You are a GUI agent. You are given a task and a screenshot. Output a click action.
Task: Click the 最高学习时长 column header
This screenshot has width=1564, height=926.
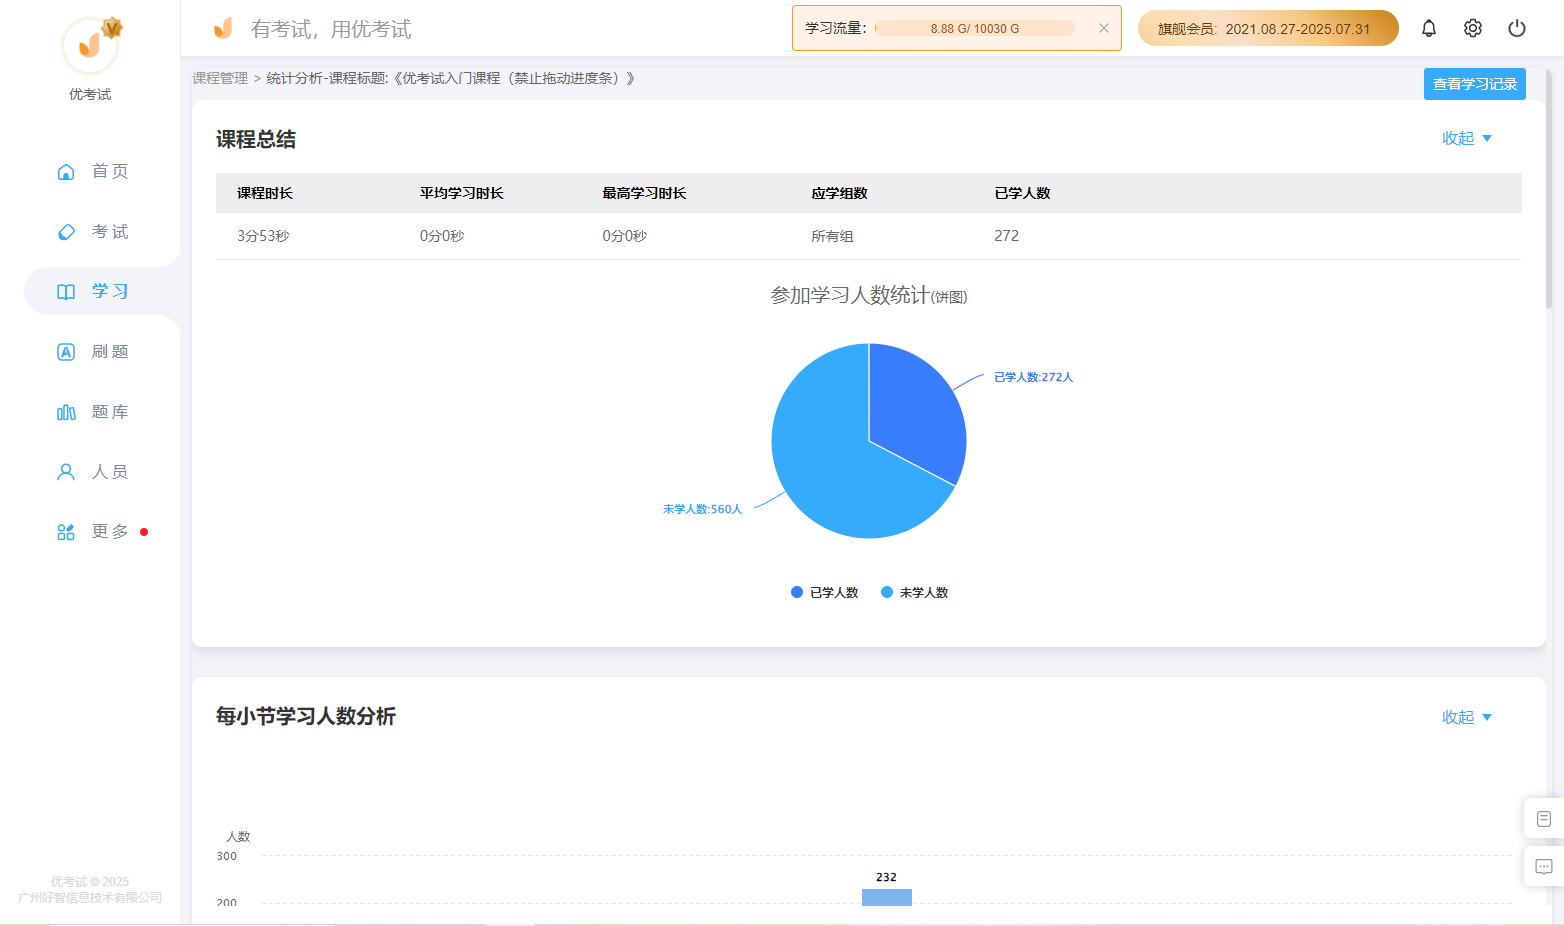(x=644, y=193)
